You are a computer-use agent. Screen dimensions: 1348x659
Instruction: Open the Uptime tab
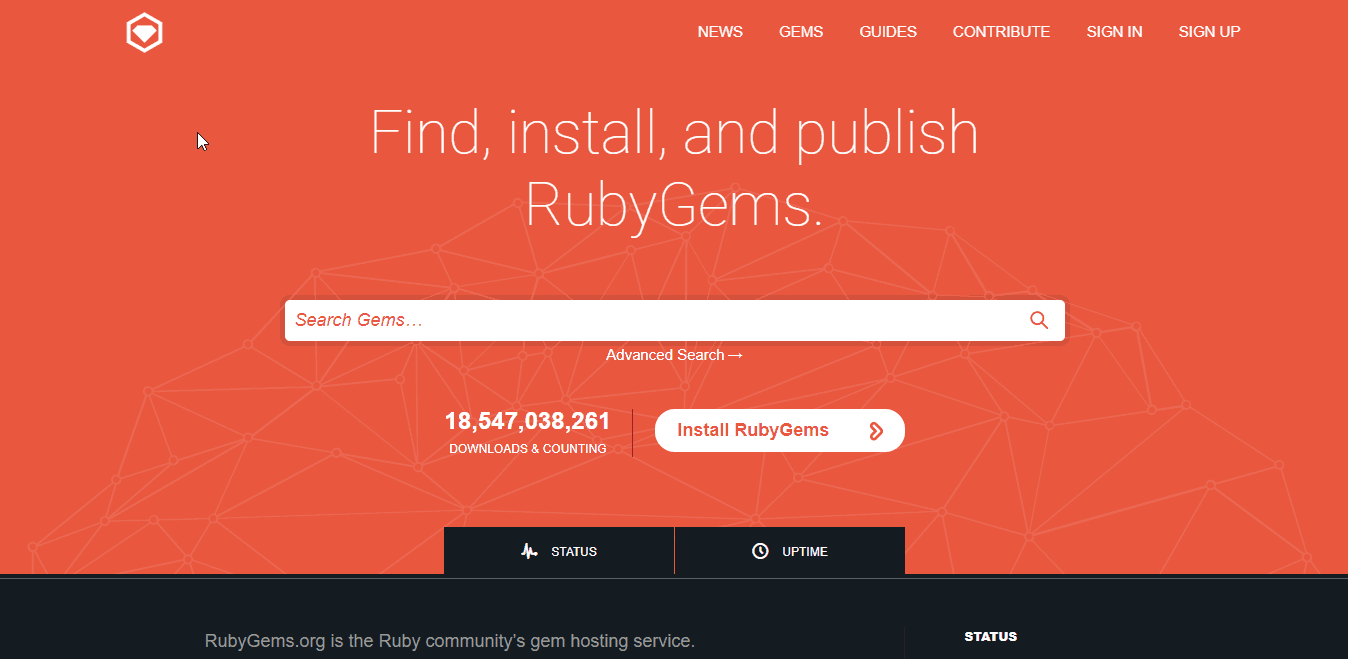[790, 551]
